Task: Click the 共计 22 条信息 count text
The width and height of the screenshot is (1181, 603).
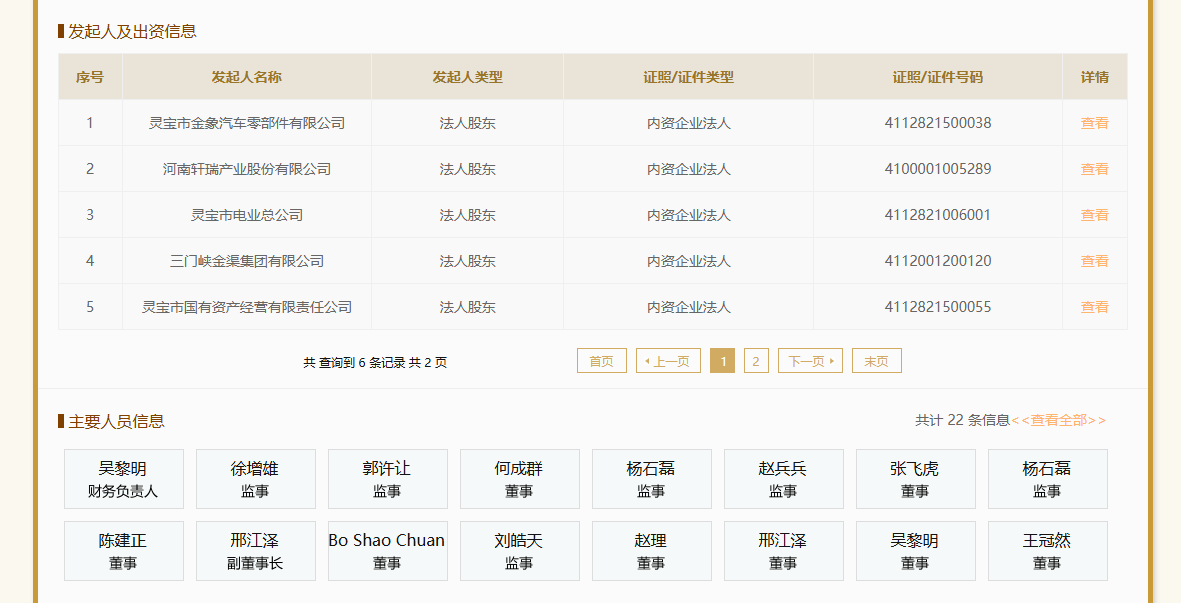Action: 963,420
